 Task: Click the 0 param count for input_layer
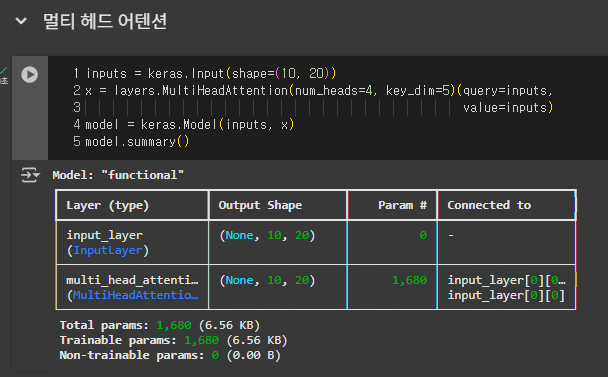[x=423, y=235]
